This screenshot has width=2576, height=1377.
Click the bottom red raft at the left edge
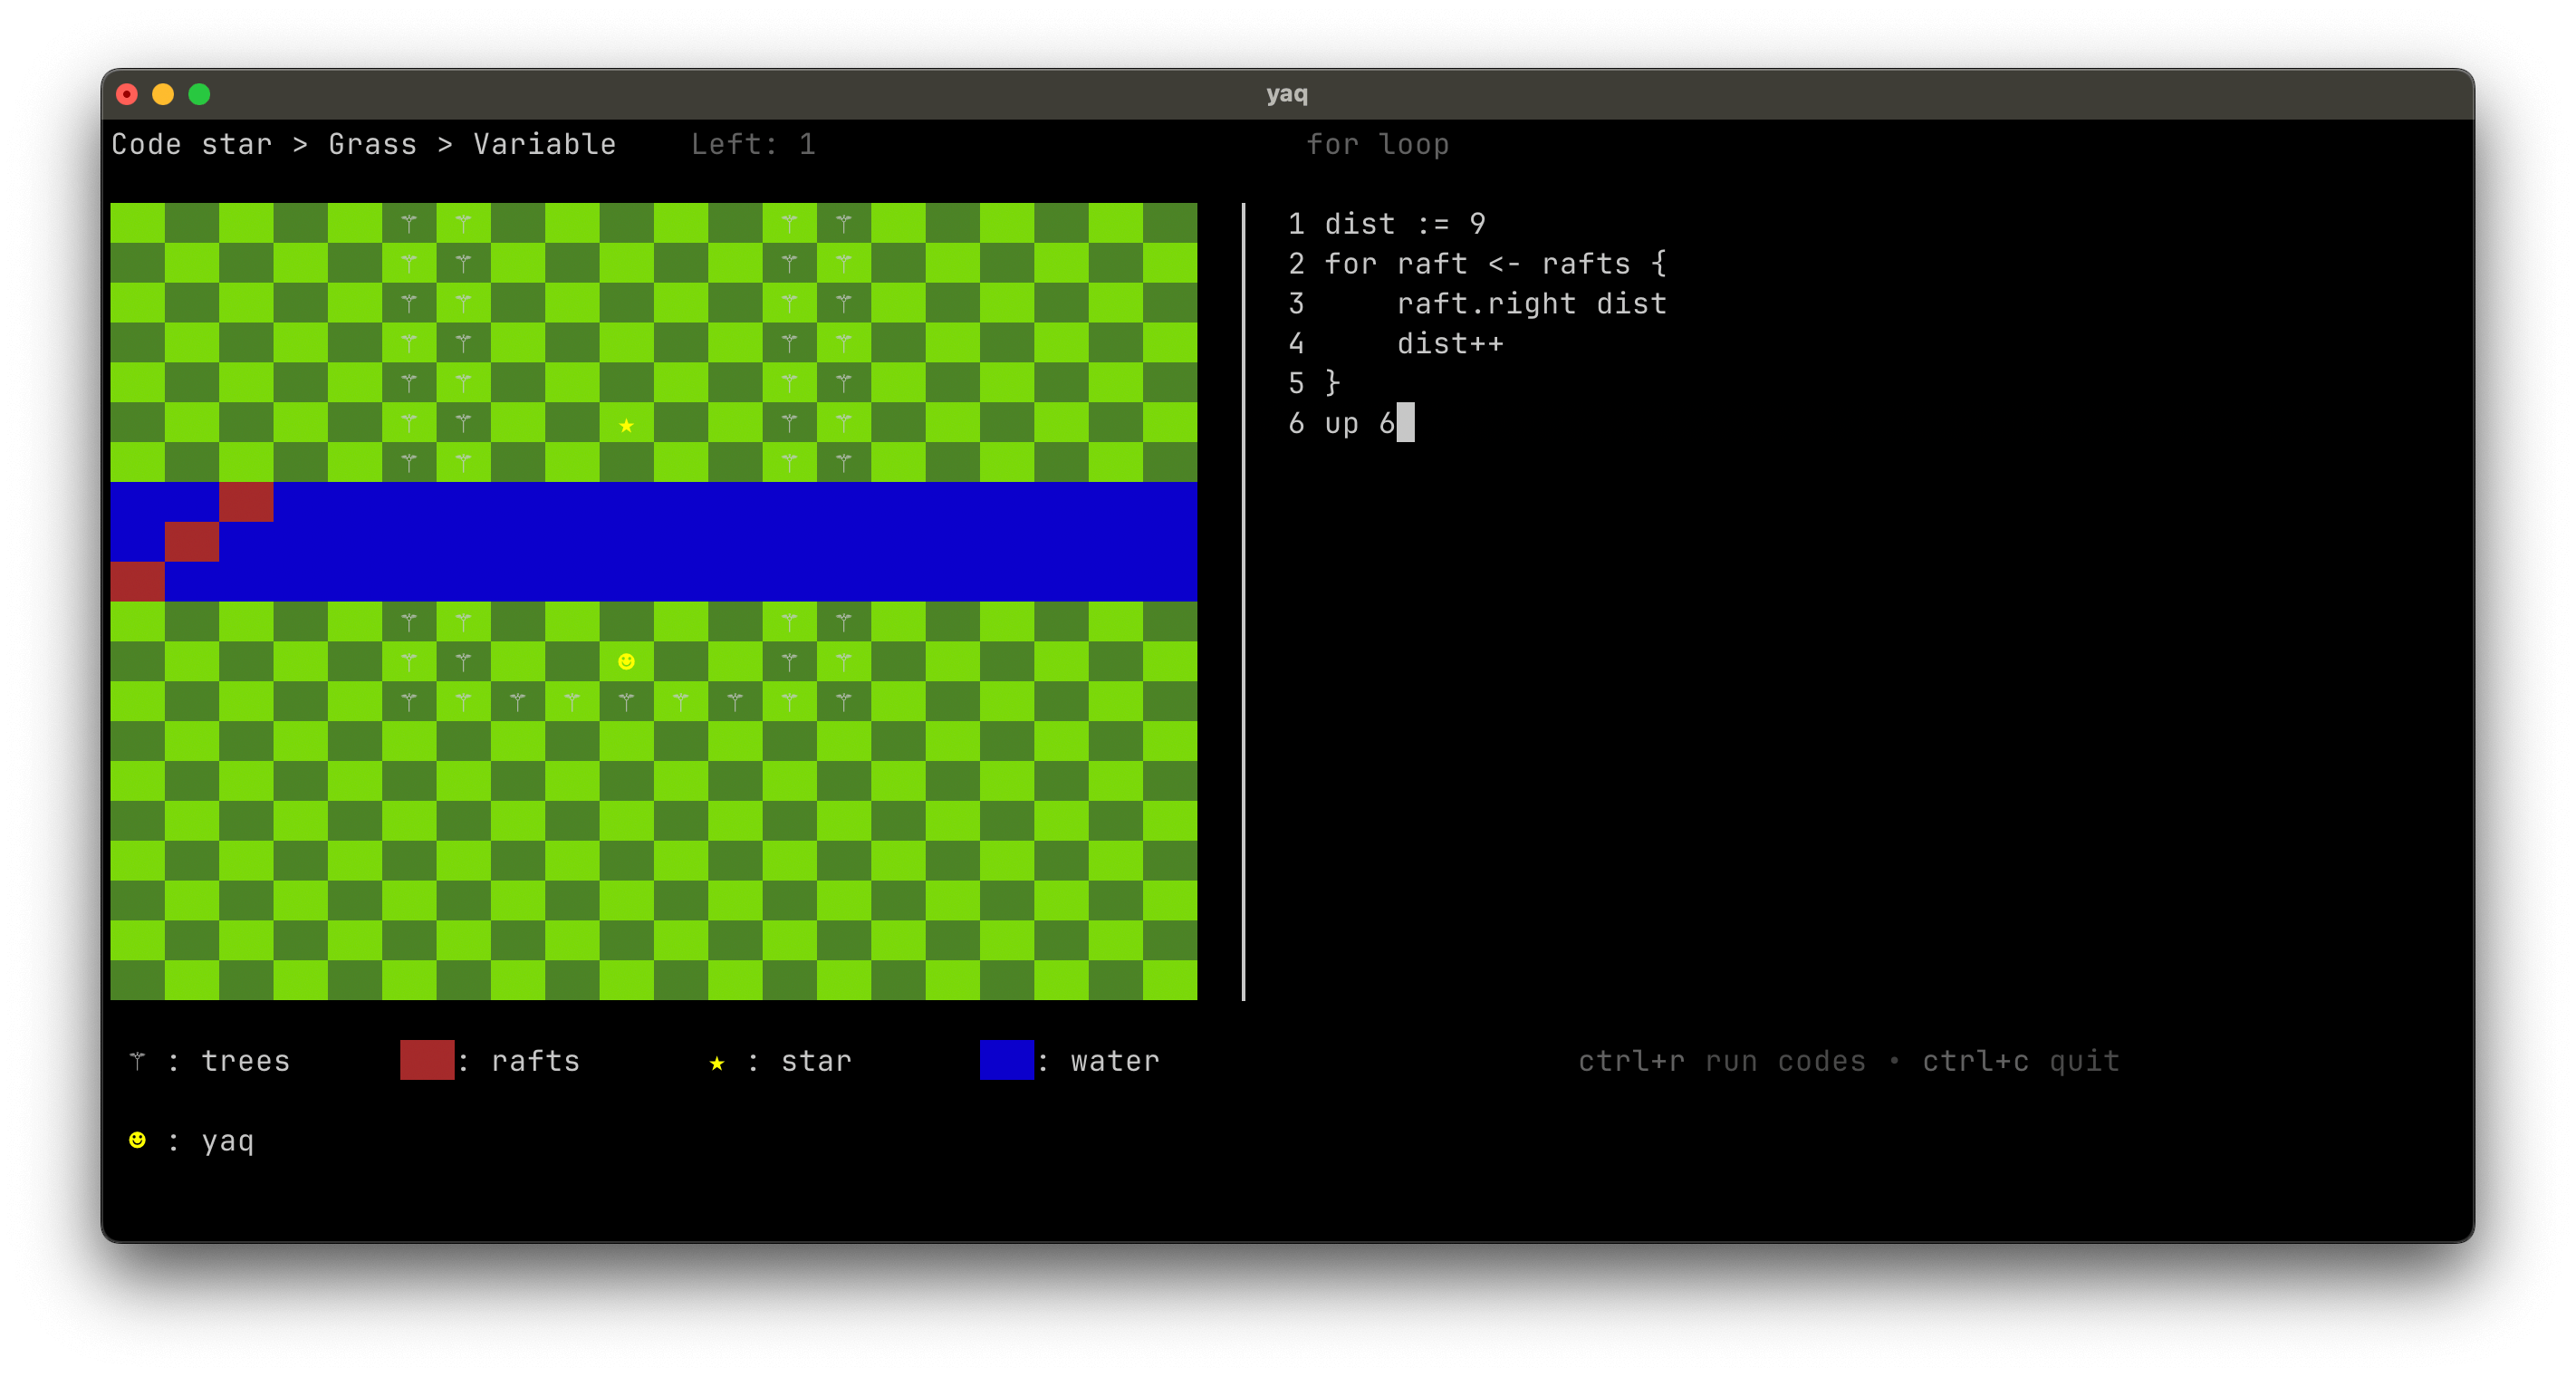tap(137, 581)
